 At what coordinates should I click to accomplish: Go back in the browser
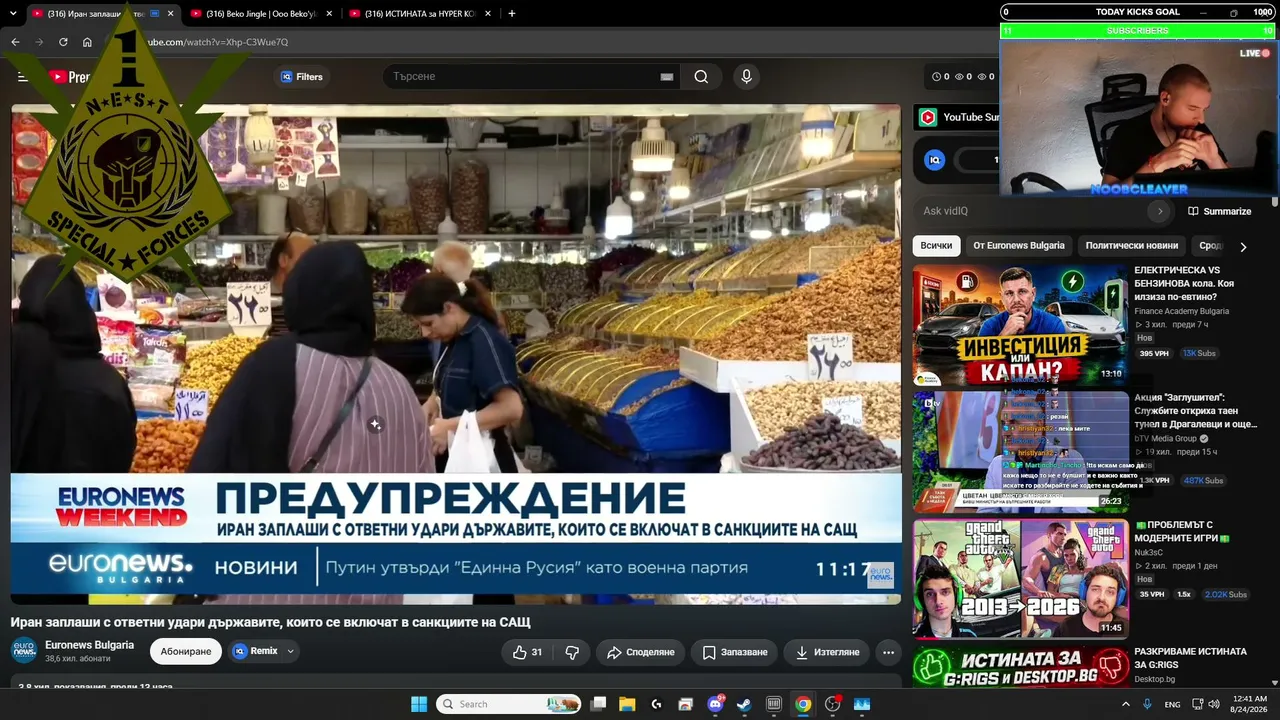pyautogui.click(x=15, y=42)
